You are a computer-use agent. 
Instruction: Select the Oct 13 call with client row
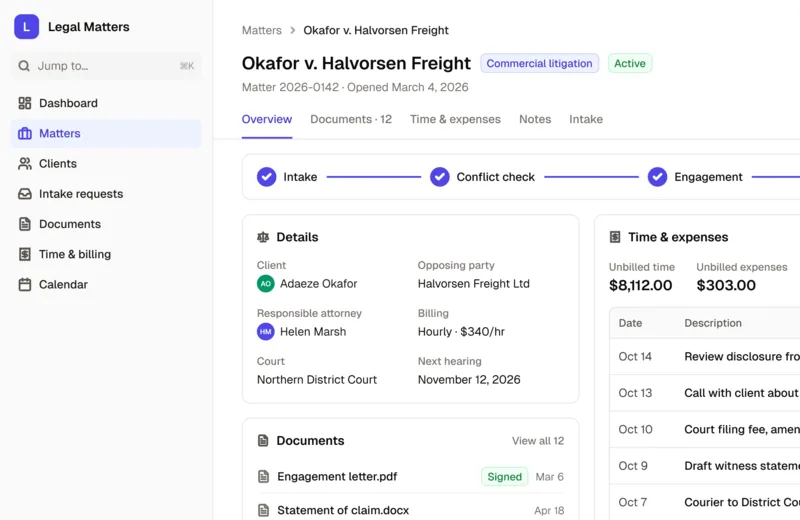[x=705, y=393]
